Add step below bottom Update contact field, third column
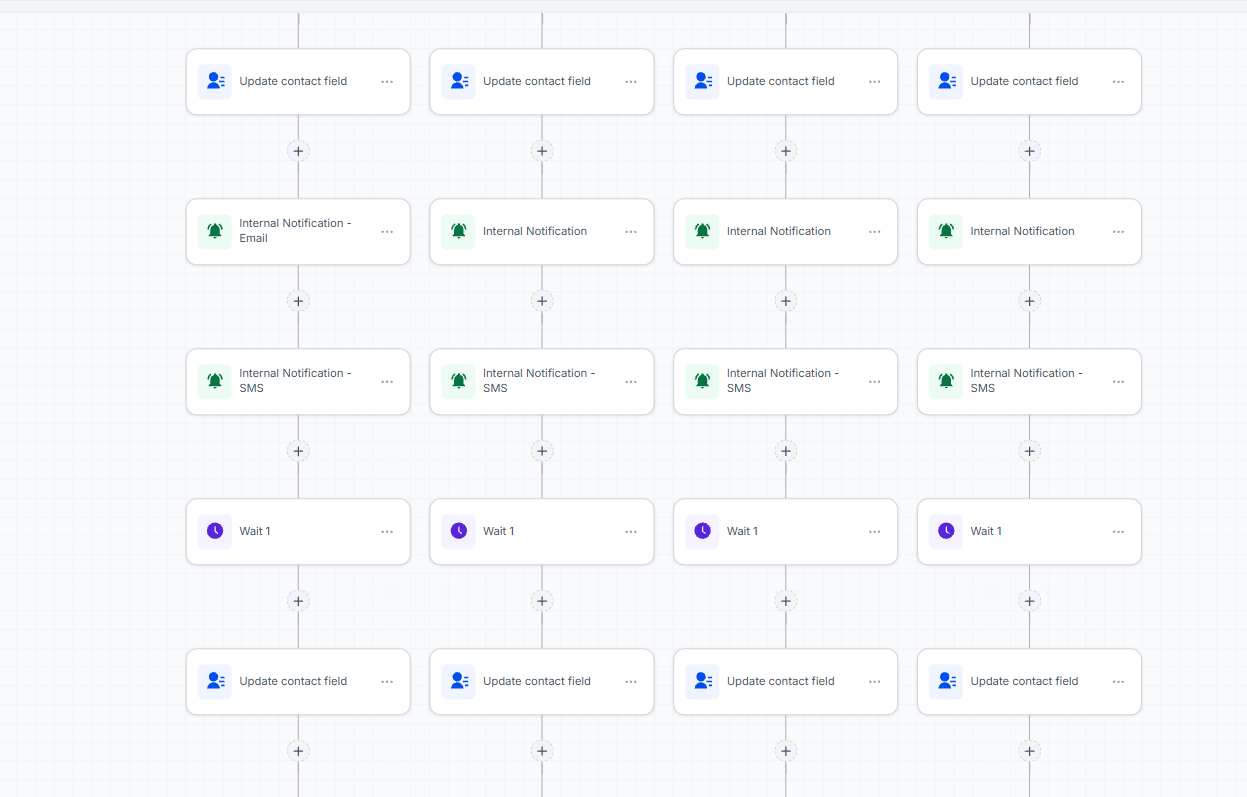1247x797 pixels. [786, 751]
